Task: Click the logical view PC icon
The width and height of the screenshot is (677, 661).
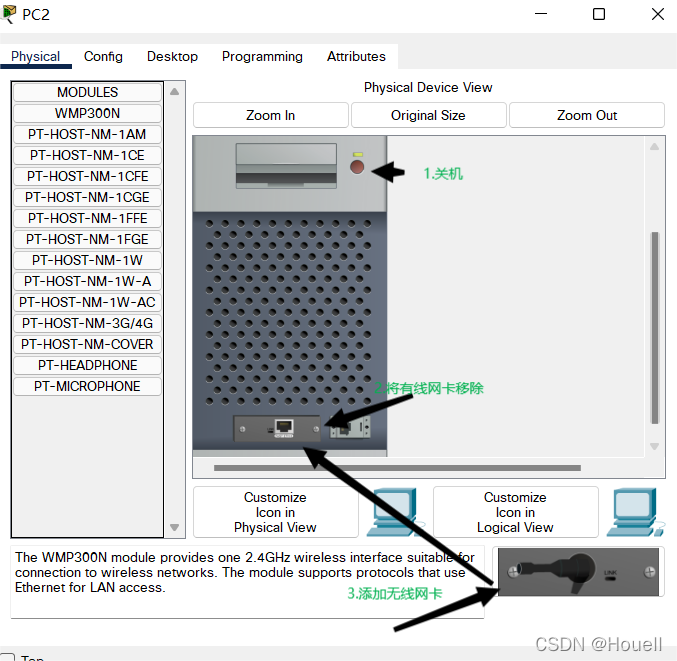Action: [635, 512]
